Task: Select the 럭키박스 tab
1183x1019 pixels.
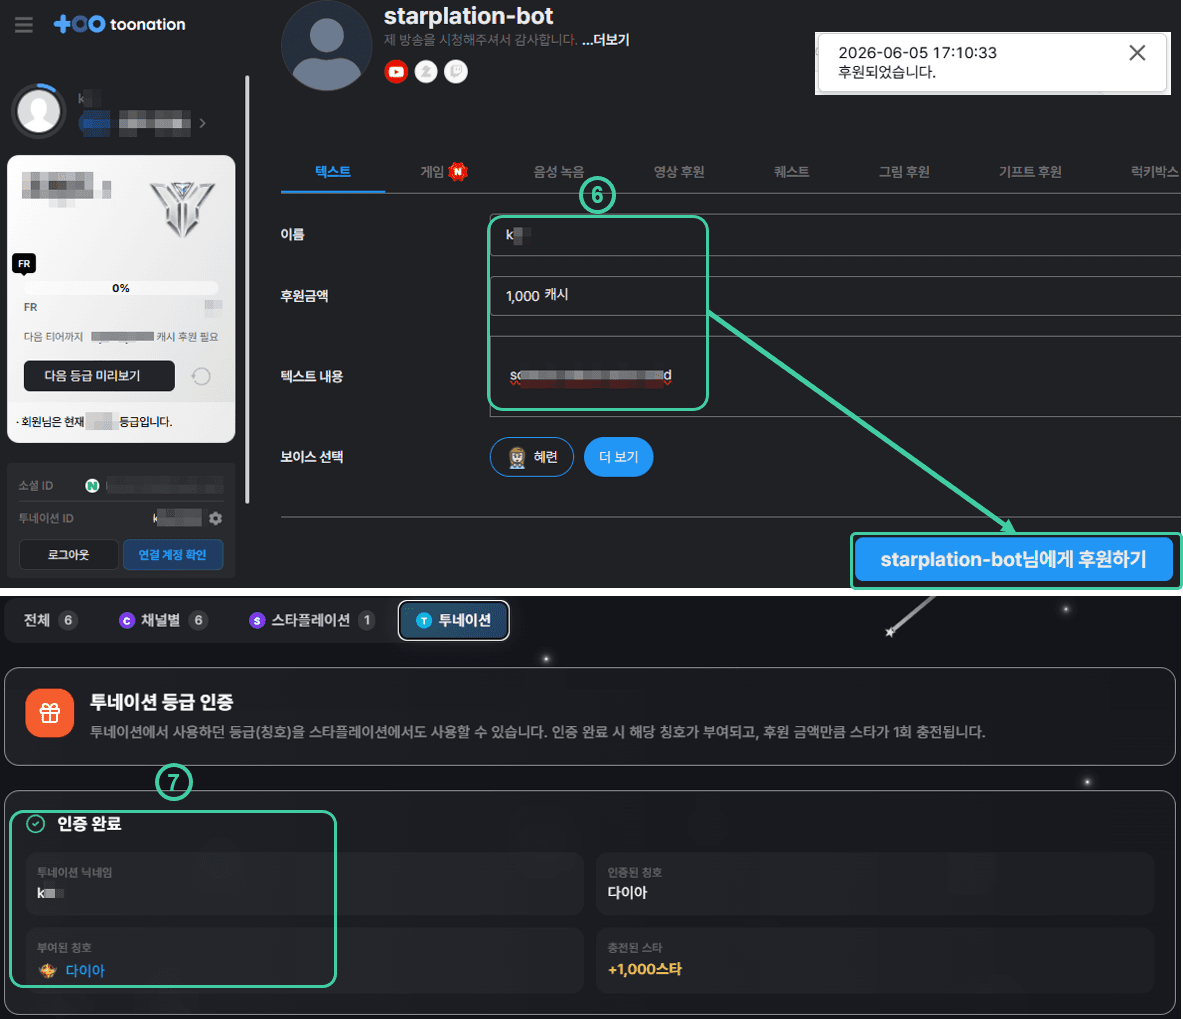Action: [1154, 172]
